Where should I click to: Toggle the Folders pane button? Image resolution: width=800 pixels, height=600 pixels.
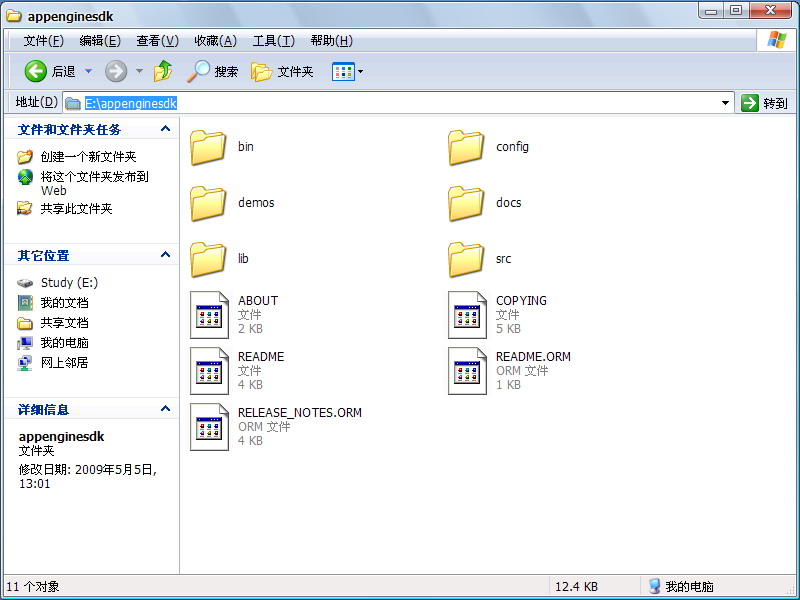tap(261, 71)
